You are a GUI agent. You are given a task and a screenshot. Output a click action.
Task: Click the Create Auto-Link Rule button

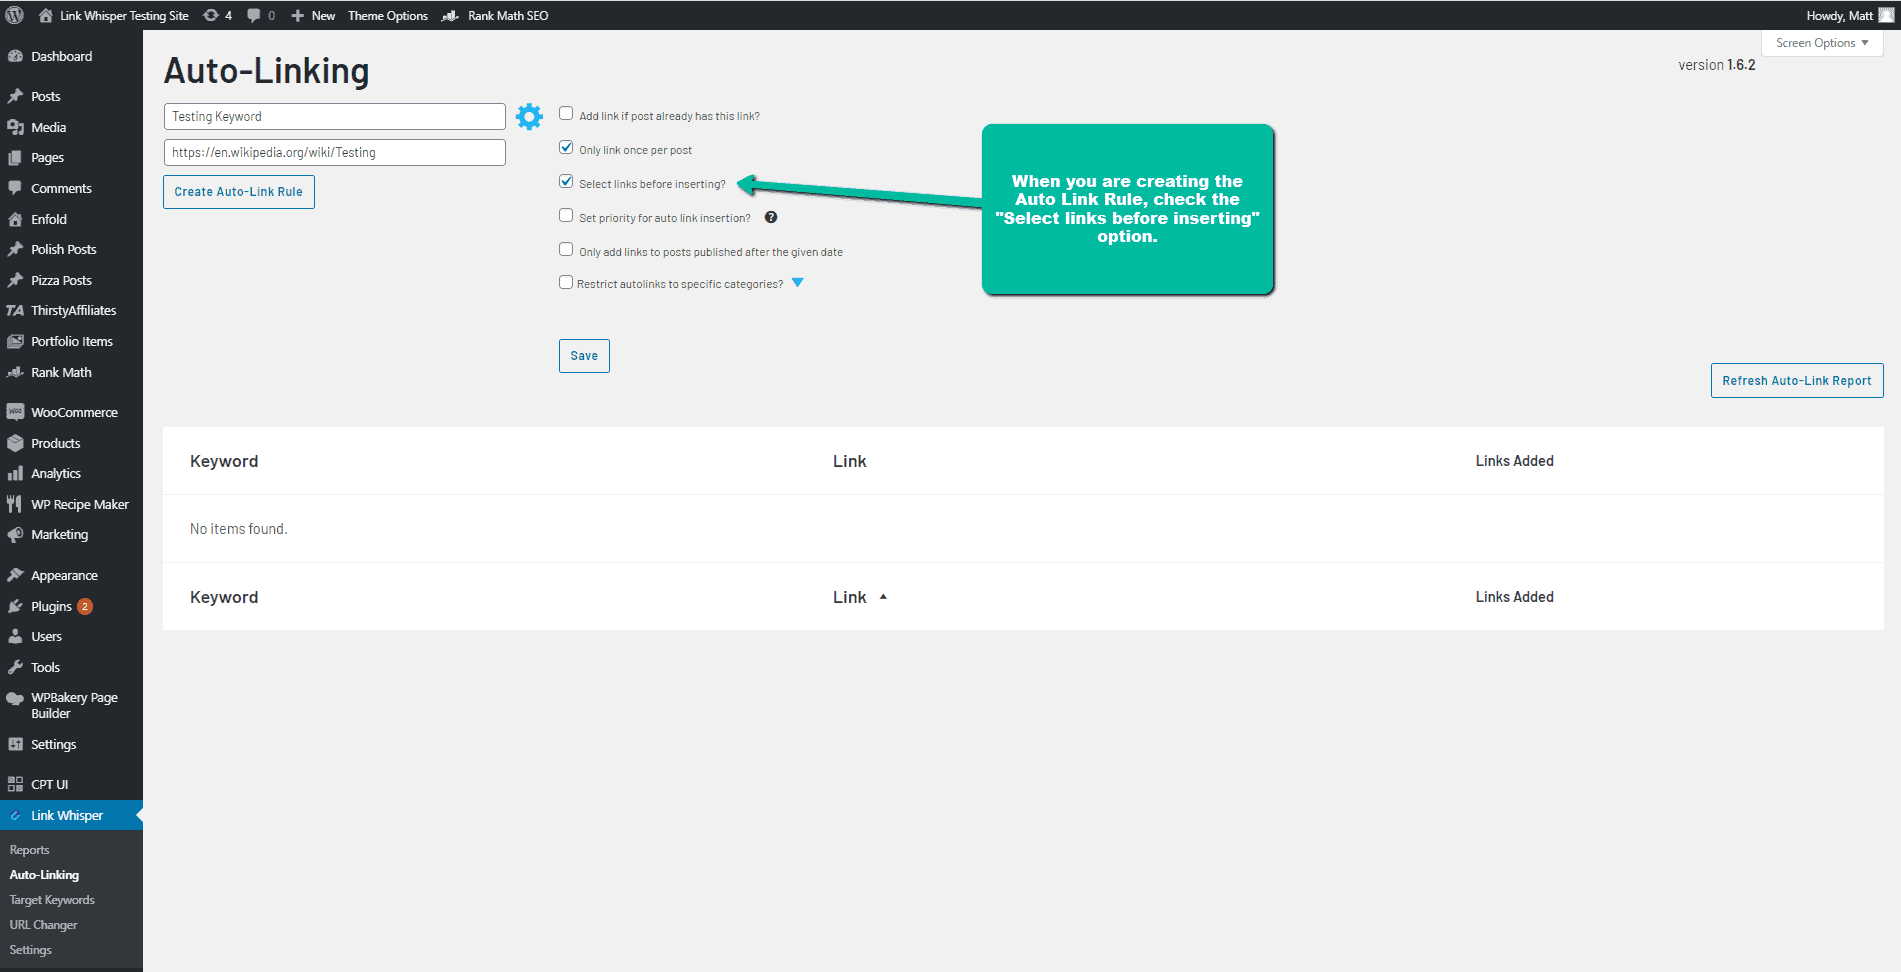[x=238, y=191]
